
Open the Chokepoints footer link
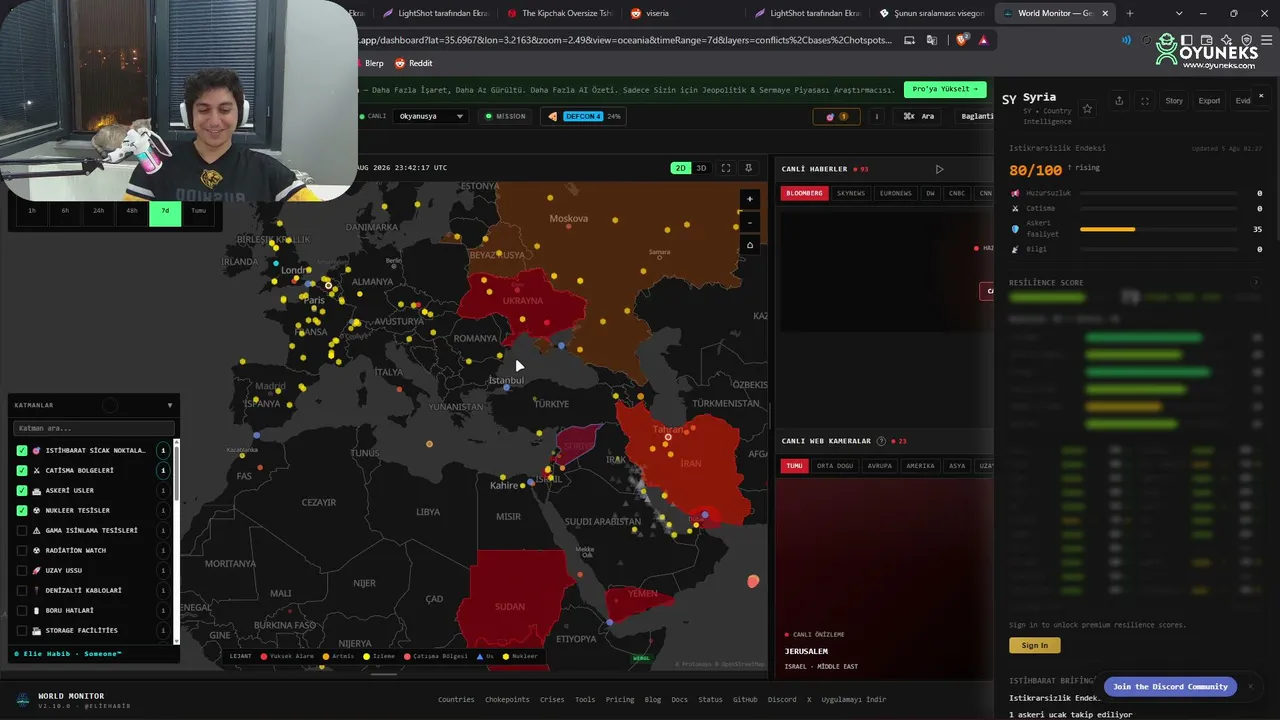[507, 700]
